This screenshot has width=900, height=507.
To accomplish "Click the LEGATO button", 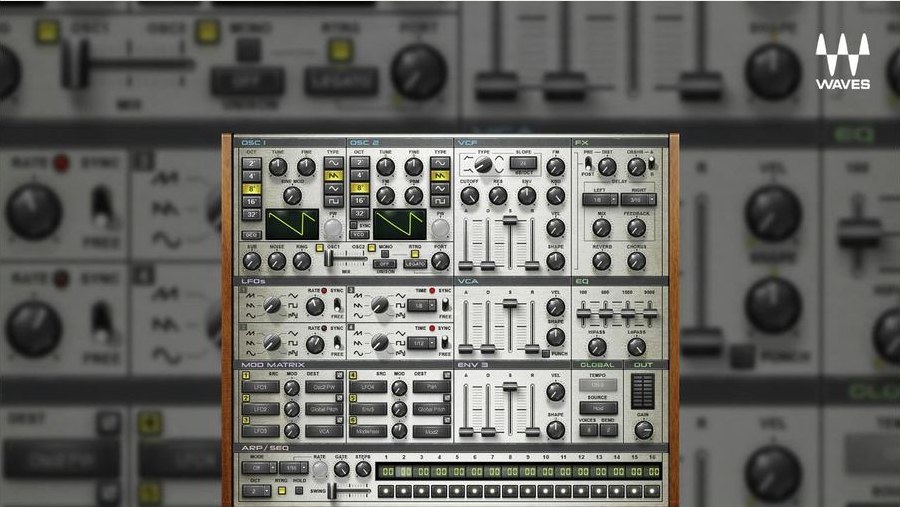I will 415,264.
